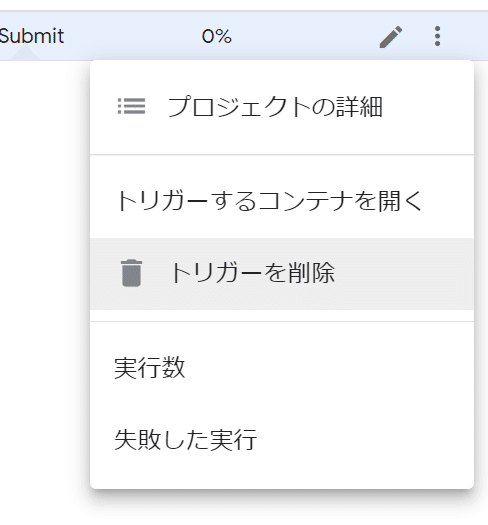Select プロジェクトの詳細 menu entry

282,107
